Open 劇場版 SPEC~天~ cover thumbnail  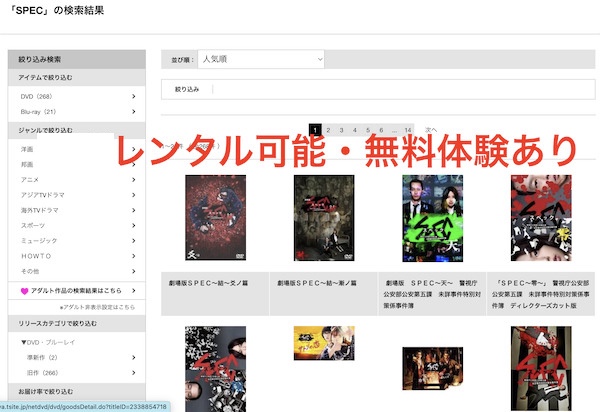click(x=432, y=218)
